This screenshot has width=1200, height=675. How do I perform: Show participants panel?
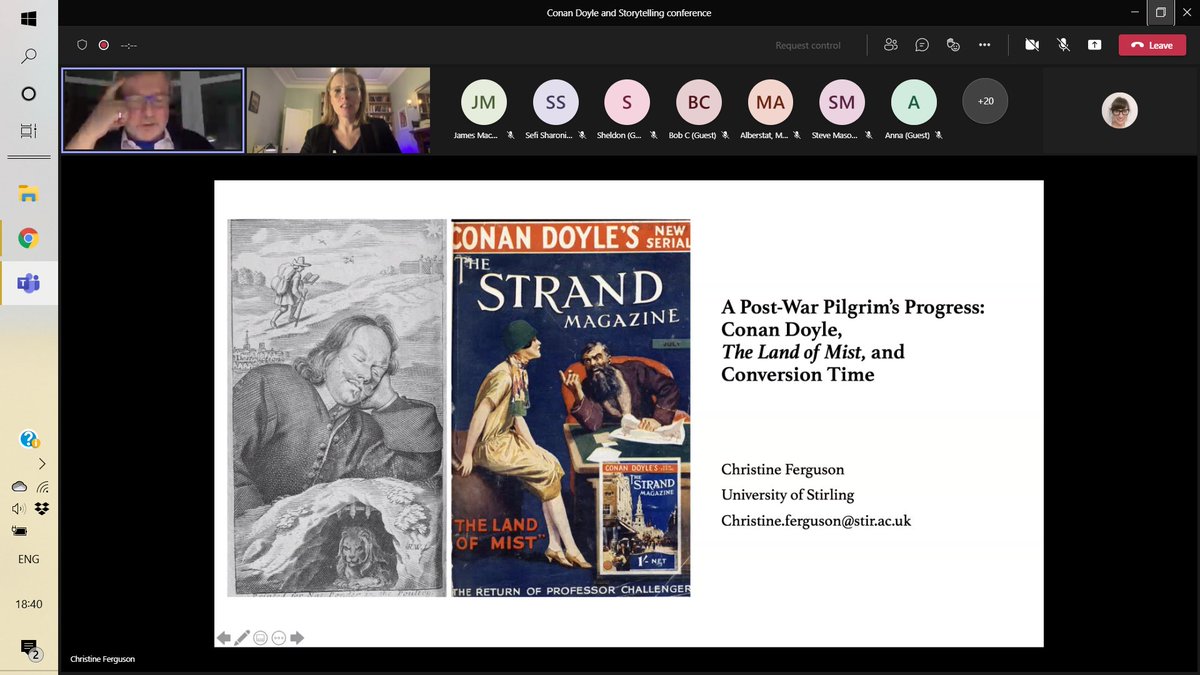(891, 45)
